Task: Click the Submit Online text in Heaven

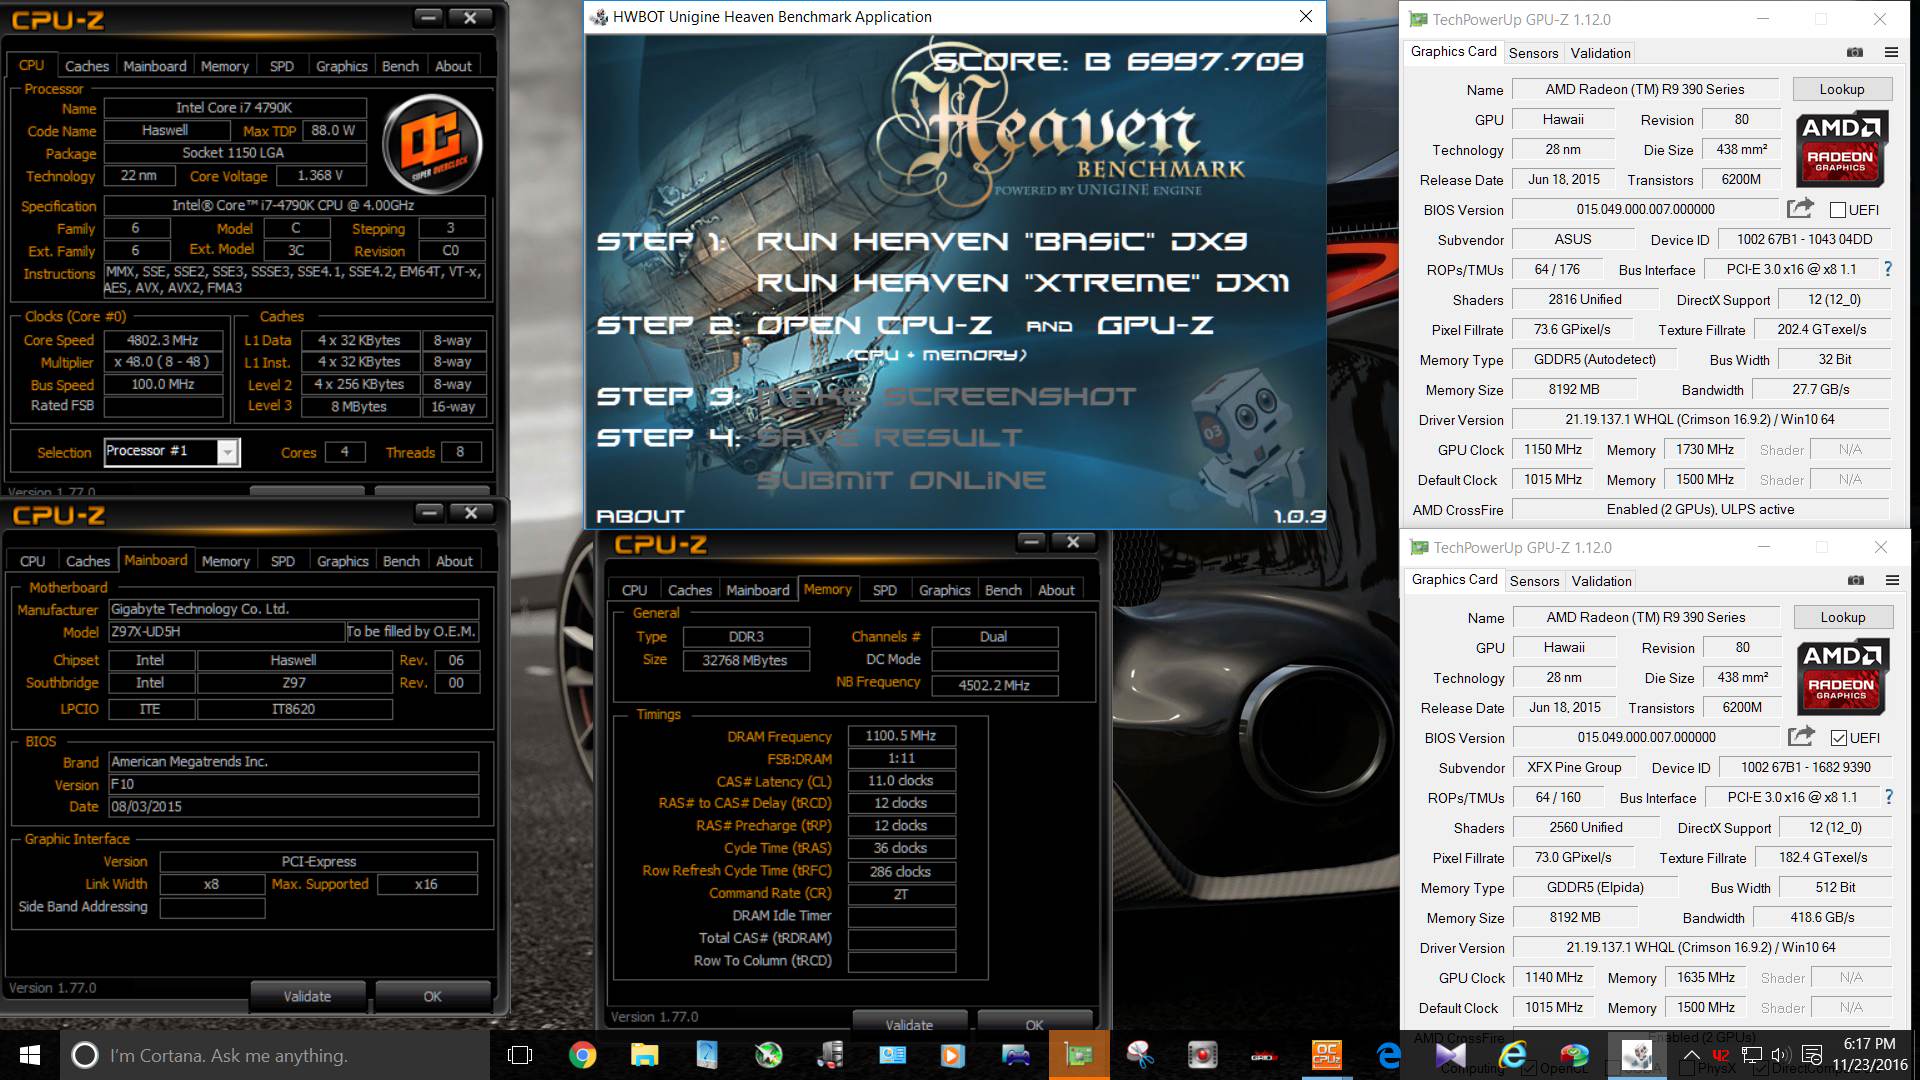Action: (x=901, y=480)
